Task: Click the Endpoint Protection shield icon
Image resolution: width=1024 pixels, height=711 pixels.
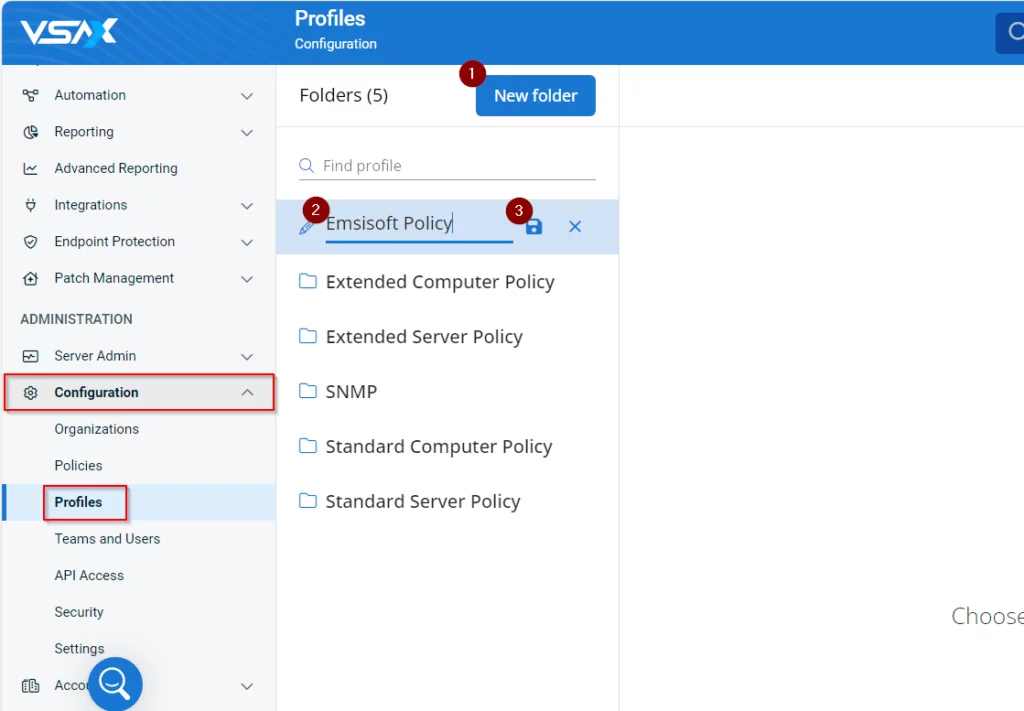Action: 31,242
